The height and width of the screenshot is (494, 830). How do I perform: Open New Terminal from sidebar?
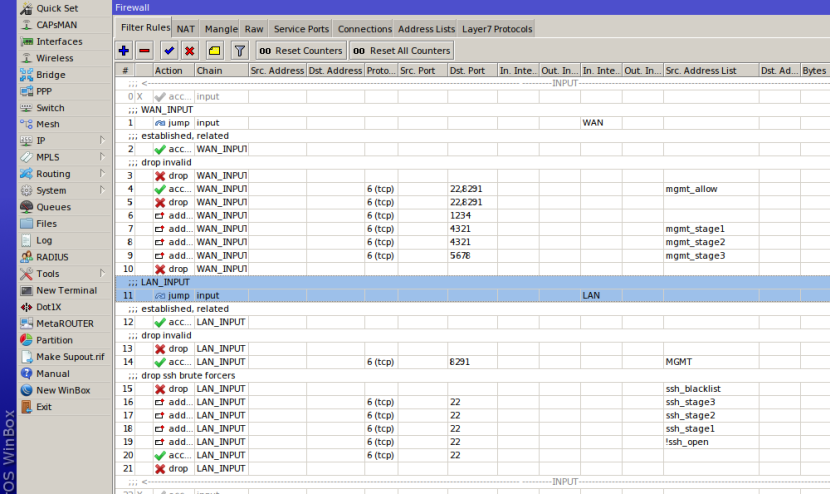coord(66,290)
